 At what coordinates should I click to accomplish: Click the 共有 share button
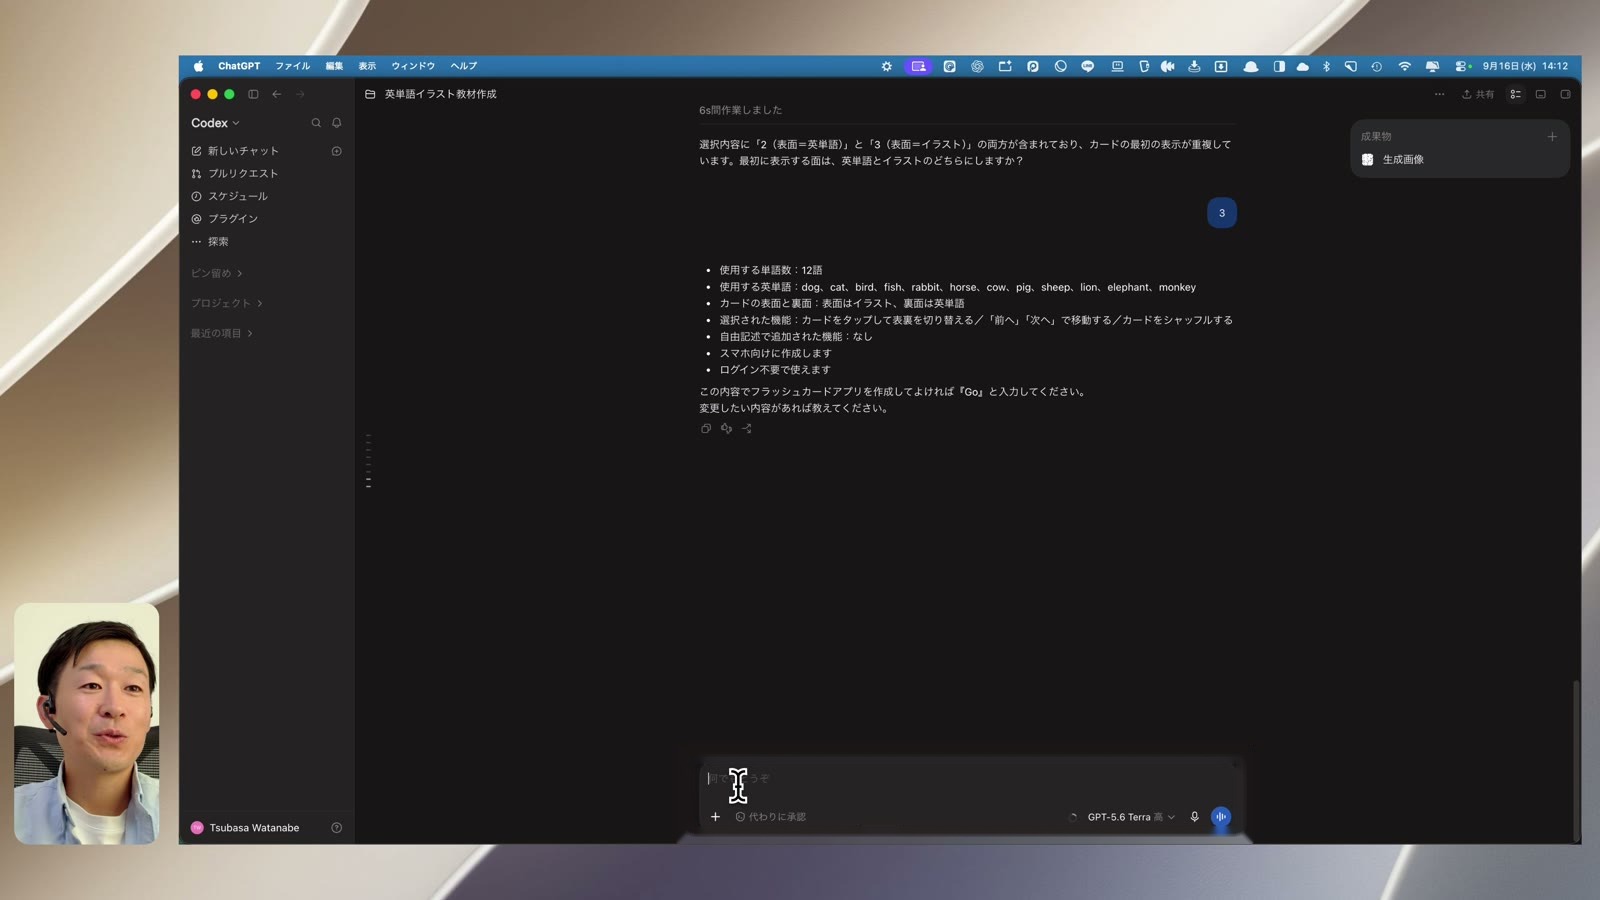[x=1478, y=94]
